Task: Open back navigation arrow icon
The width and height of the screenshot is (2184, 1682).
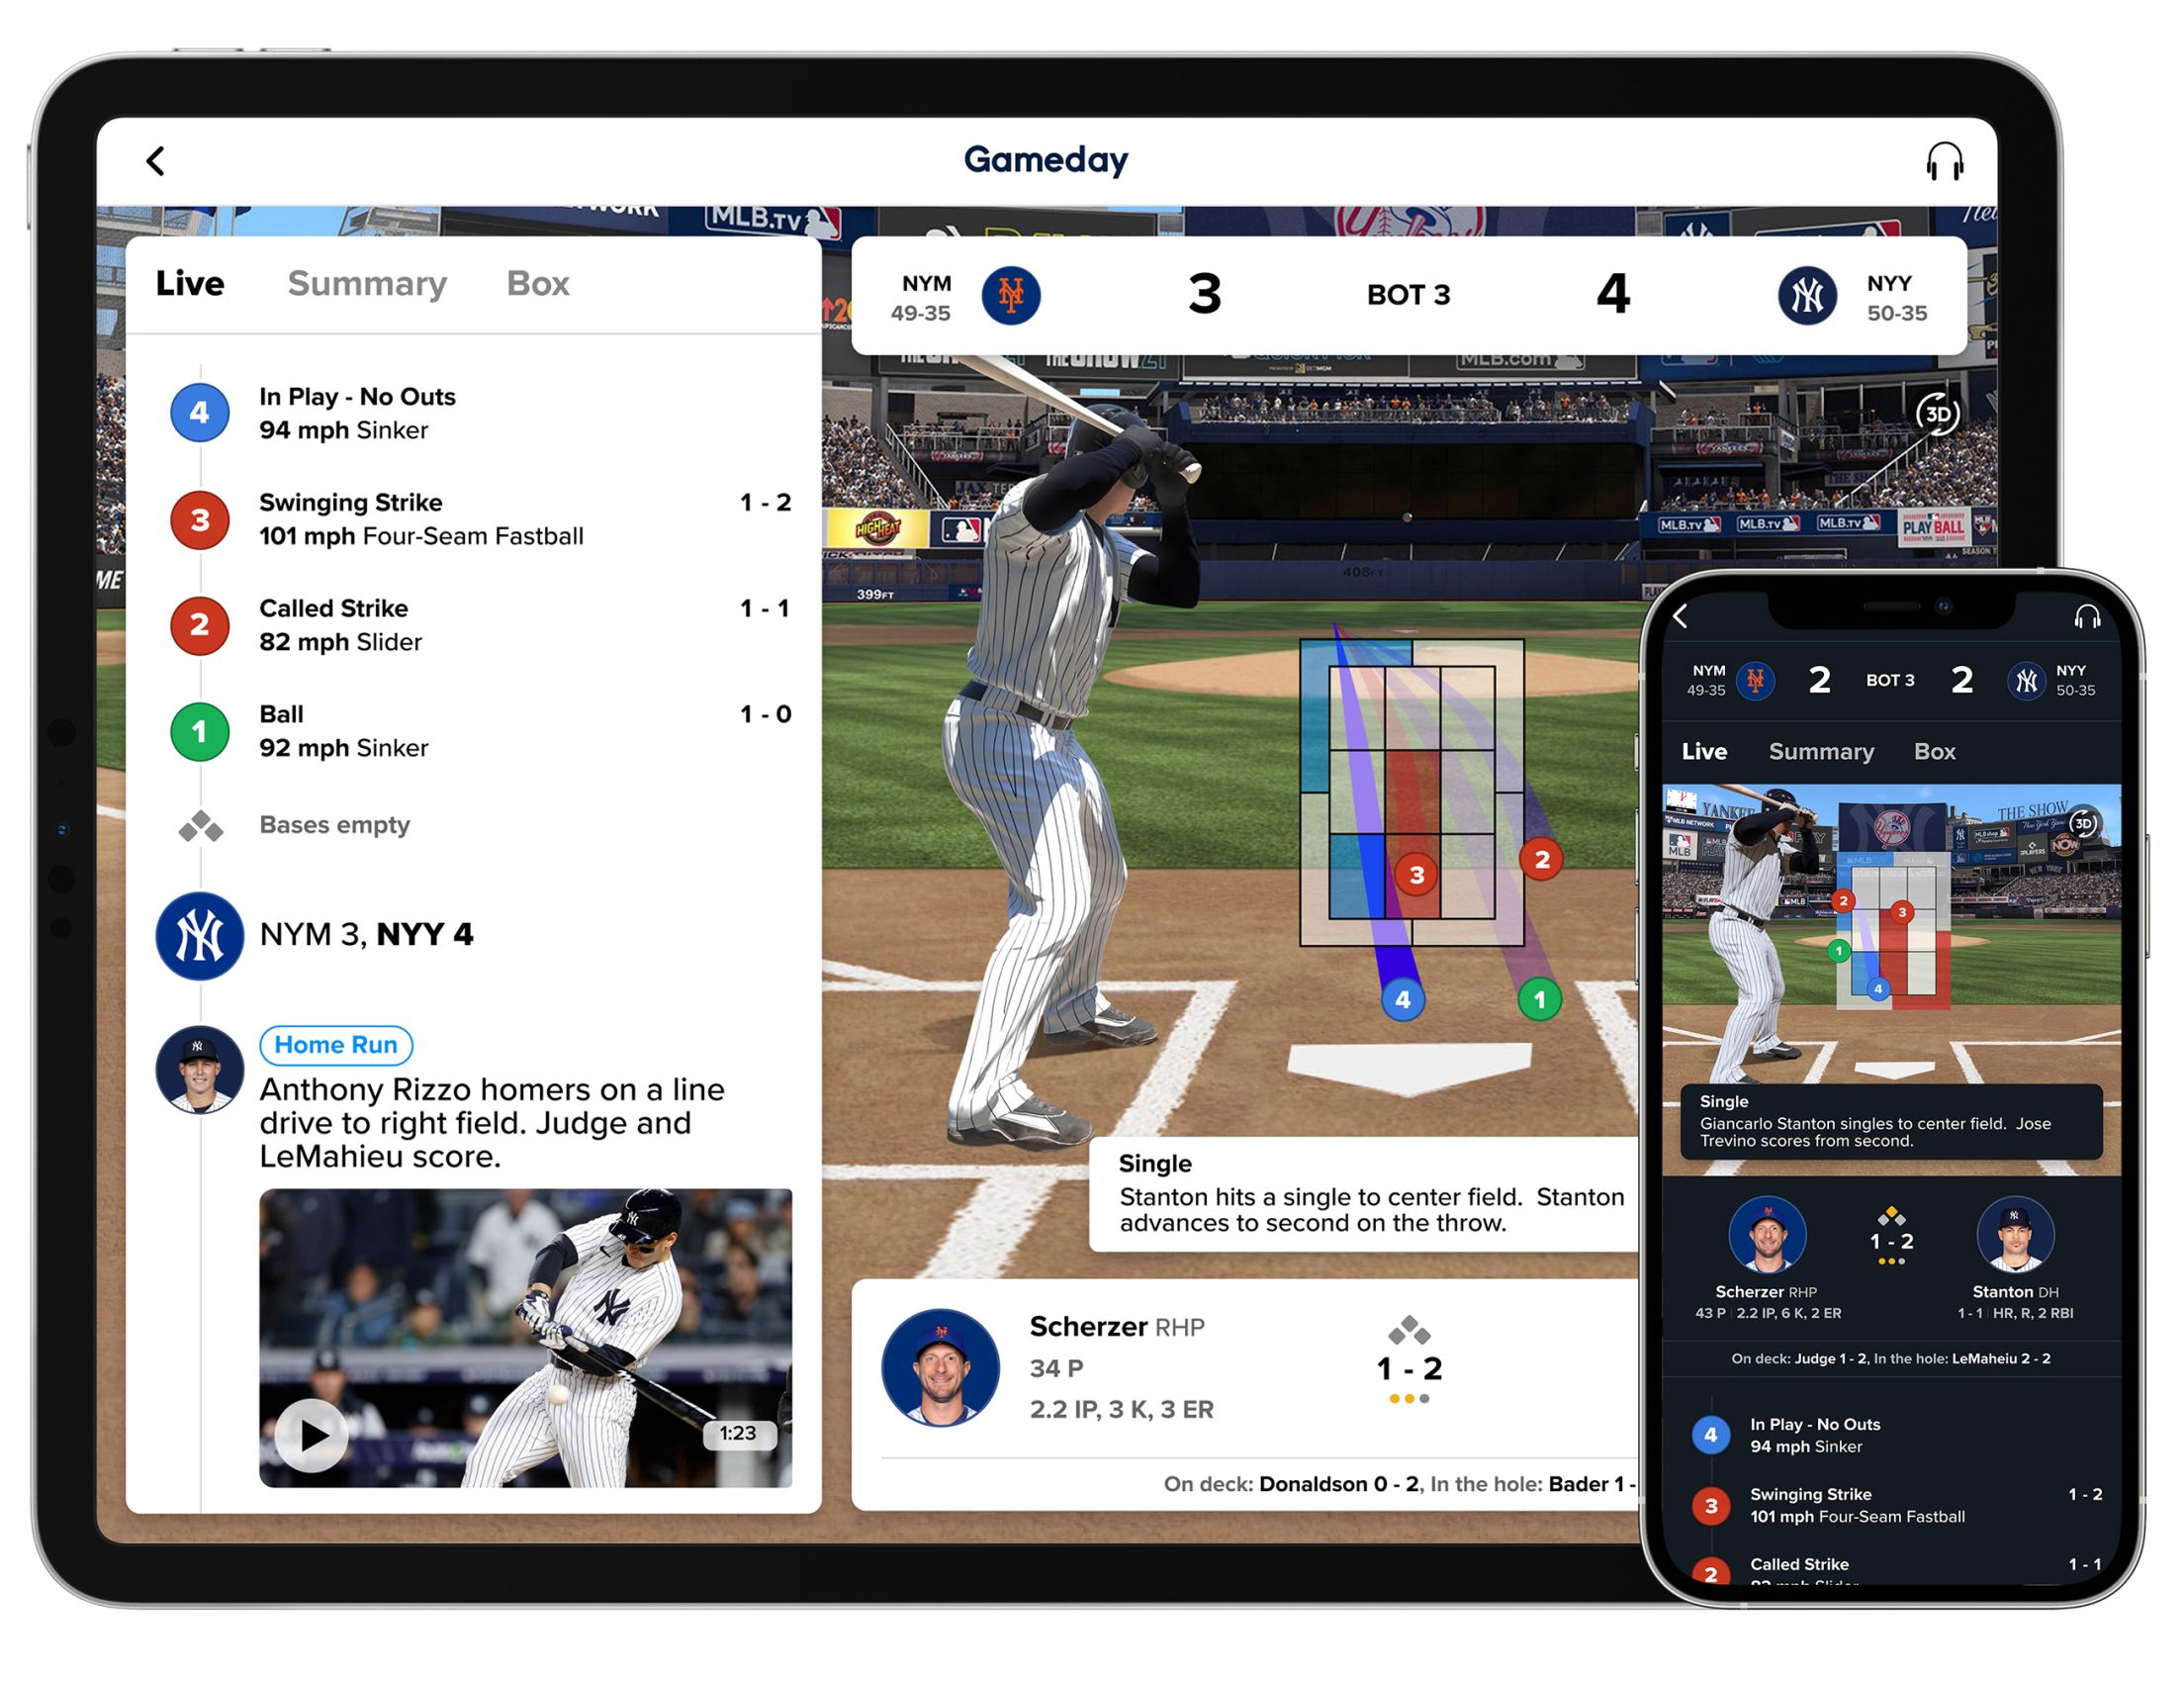Action: tap(157, 159)
